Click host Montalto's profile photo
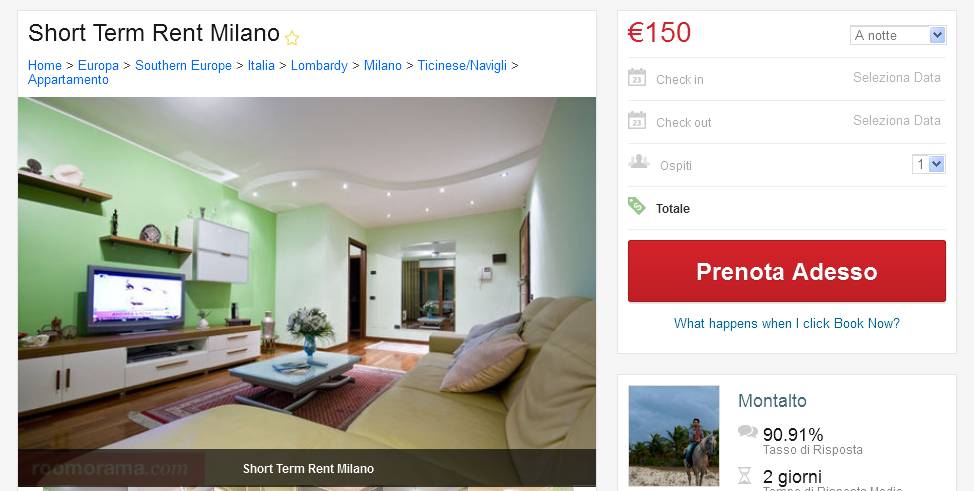 click(674, 436)
